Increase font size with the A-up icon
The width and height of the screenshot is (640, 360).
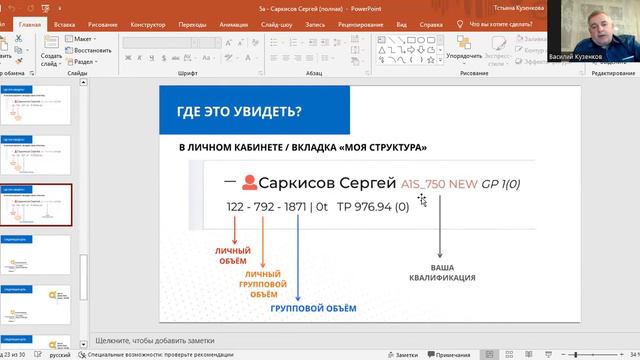coord(229,42)
